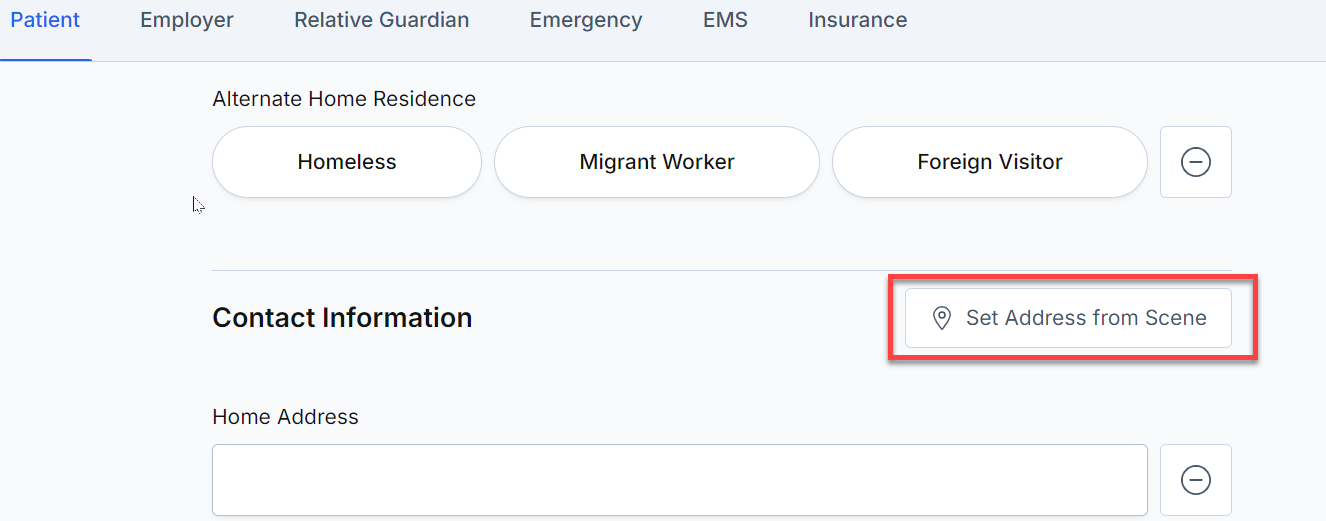Click the Contact Information section heading
The height and width of the screenshot is (521, 1326).
tap(342, 318)
